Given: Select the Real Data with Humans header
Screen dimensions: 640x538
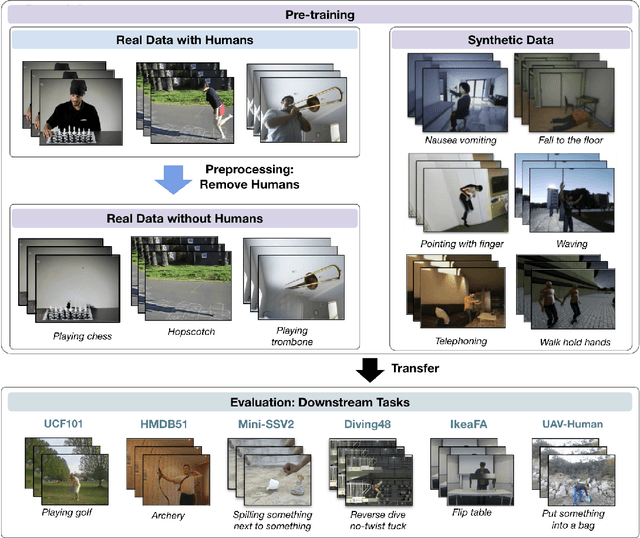Looking at the screenshot, I should point(184,40).
